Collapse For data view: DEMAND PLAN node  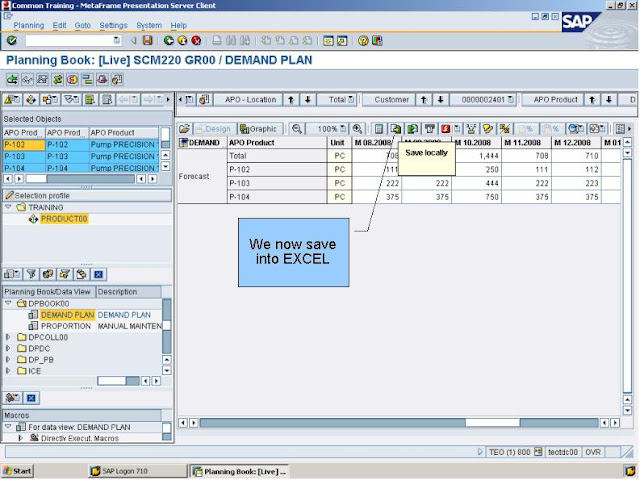tap(8, 427)
